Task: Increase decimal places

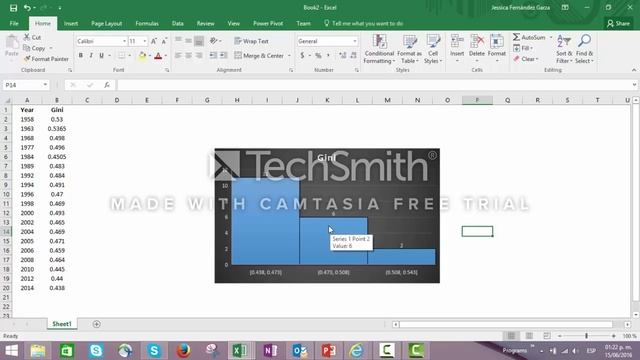Action: 342,56
